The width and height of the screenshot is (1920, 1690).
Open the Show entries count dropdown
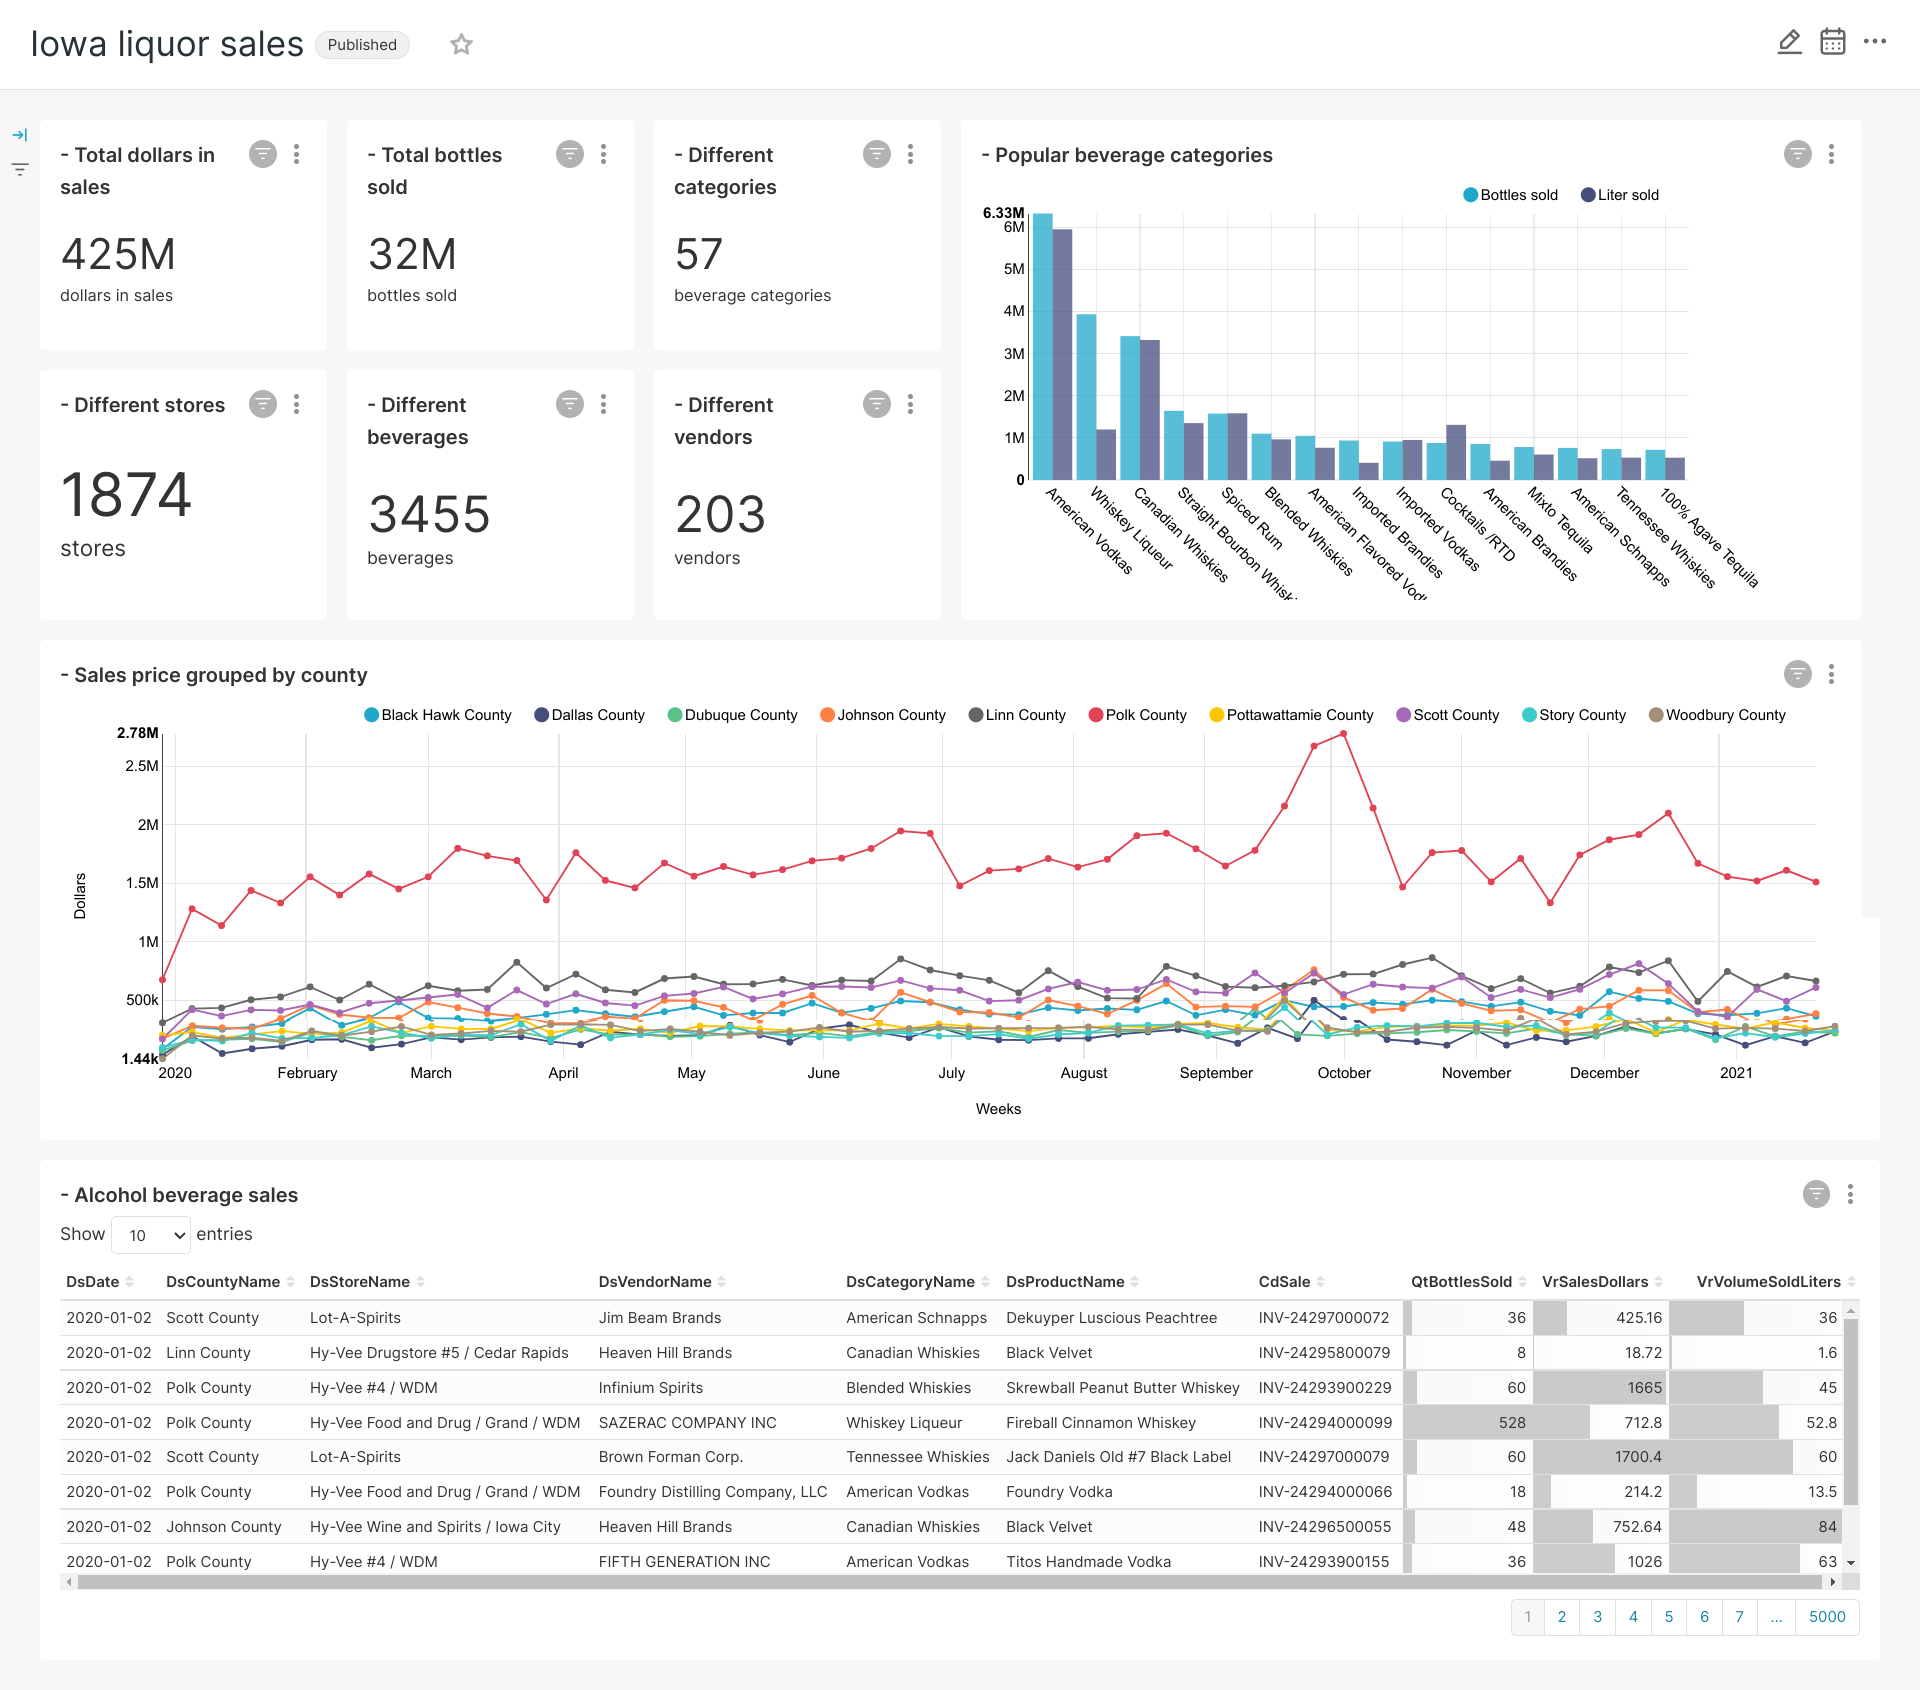click(151, 1235)
